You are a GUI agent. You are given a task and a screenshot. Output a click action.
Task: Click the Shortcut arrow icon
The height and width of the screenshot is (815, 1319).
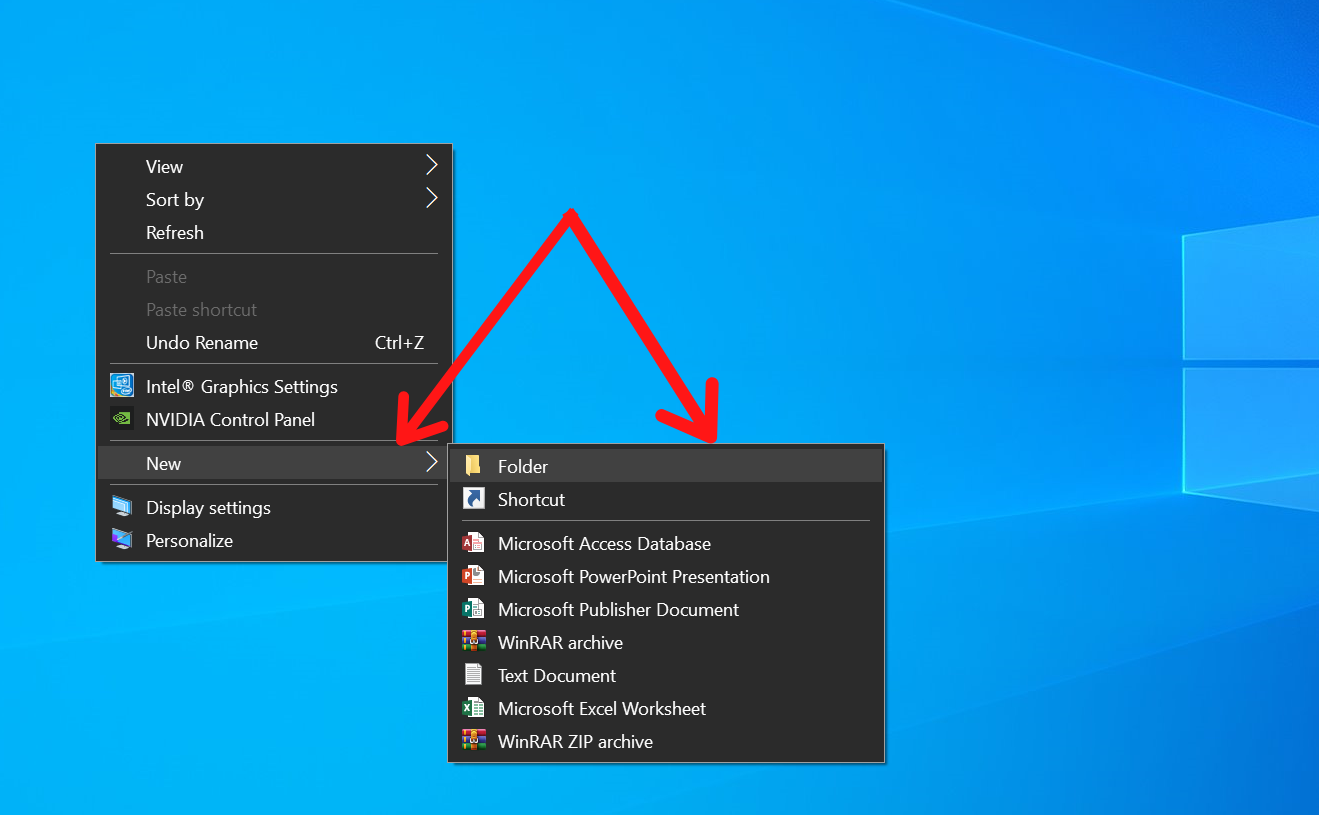pyautogui.click(x=473, y=498)
